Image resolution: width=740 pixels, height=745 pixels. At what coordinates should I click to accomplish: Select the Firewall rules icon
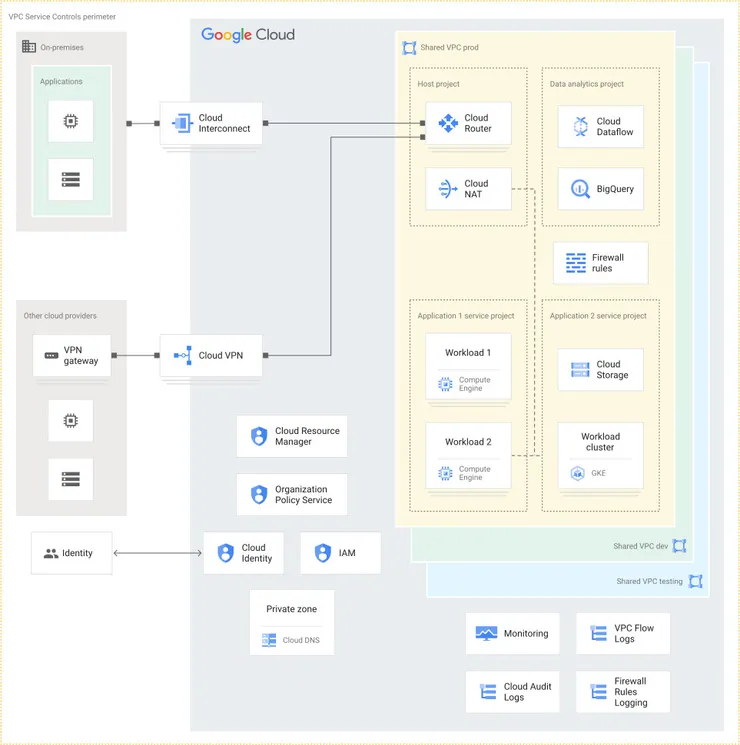pos(576,263)
